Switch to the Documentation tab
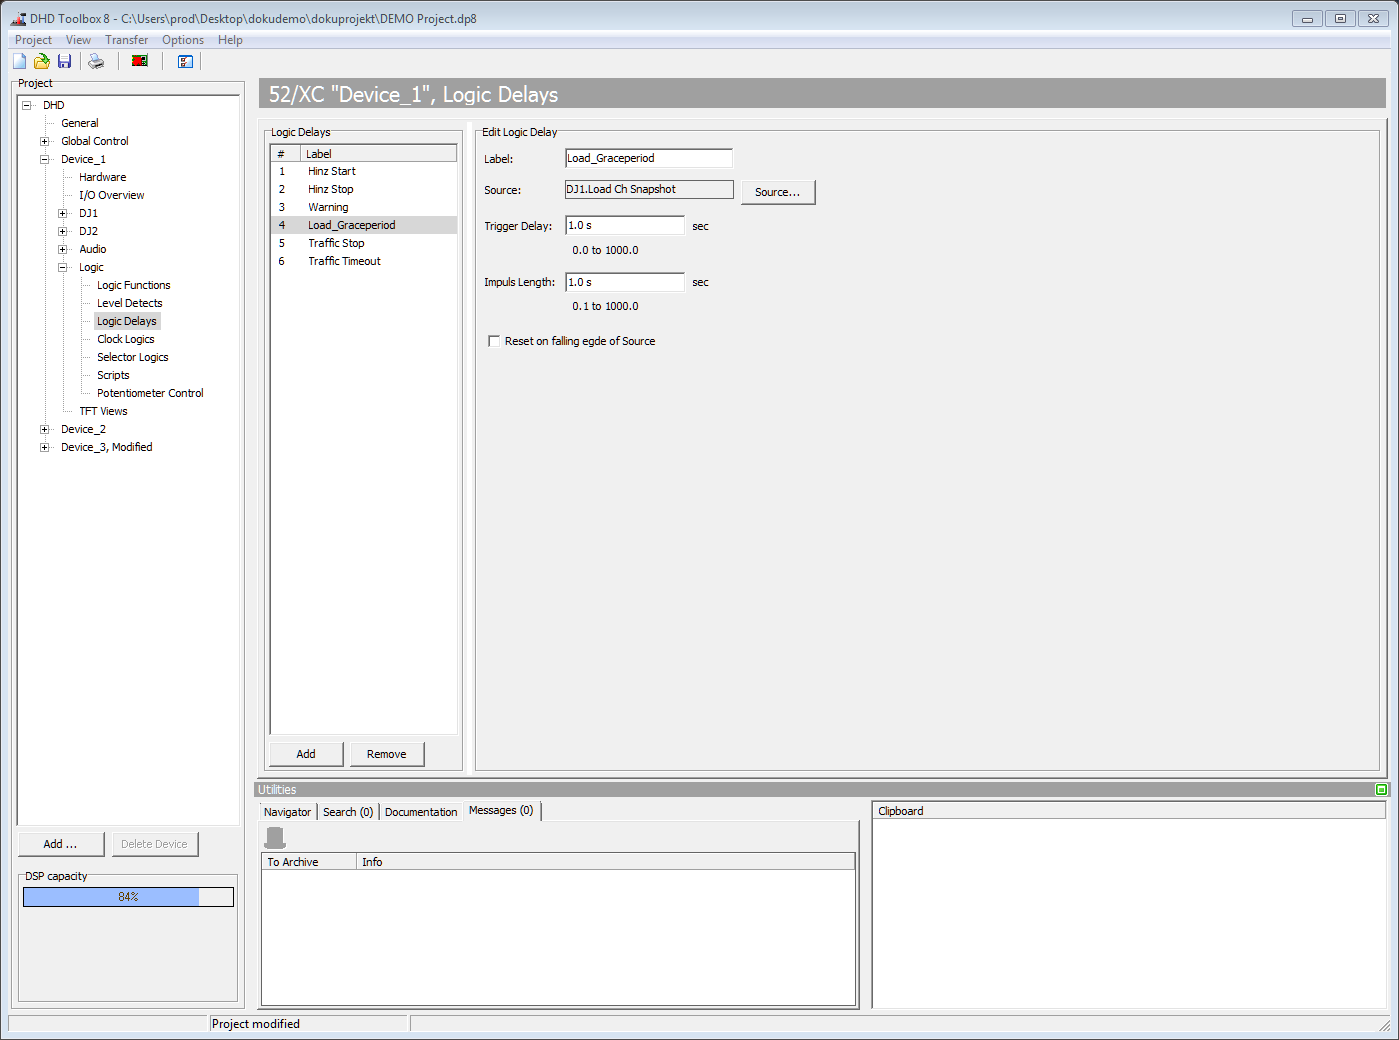The image size is (1399, 1040). coord(420,812)
